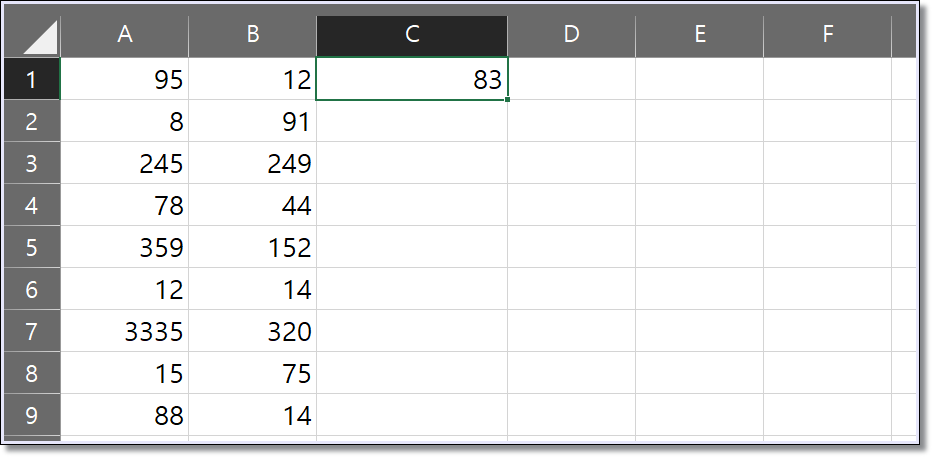Select column E header
This screenshot has height=472, width=932.
point(700,36)
